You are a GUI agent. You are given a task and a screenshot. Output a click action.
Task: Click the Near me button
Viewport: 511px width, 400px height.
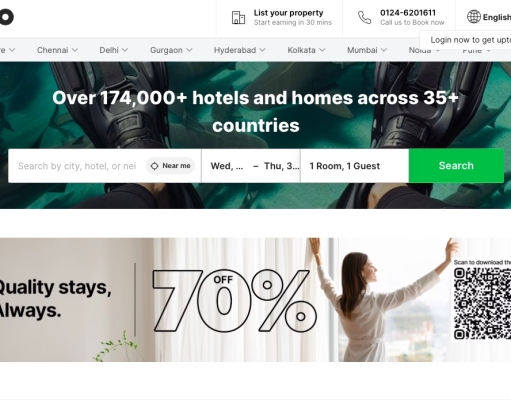[x=170, y=166]
